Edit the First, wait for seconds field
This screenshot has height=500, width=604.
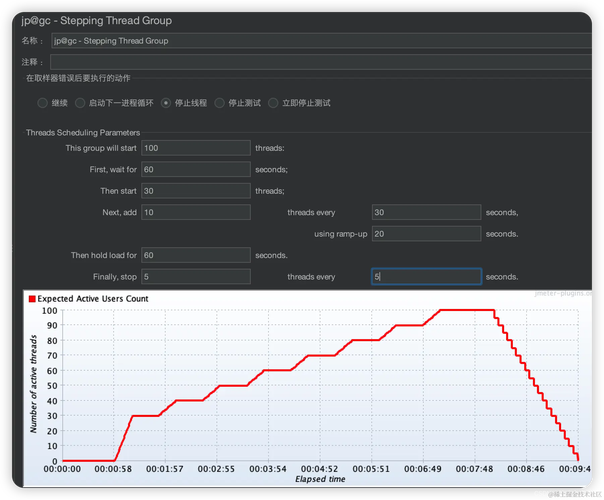coord(196,169)
